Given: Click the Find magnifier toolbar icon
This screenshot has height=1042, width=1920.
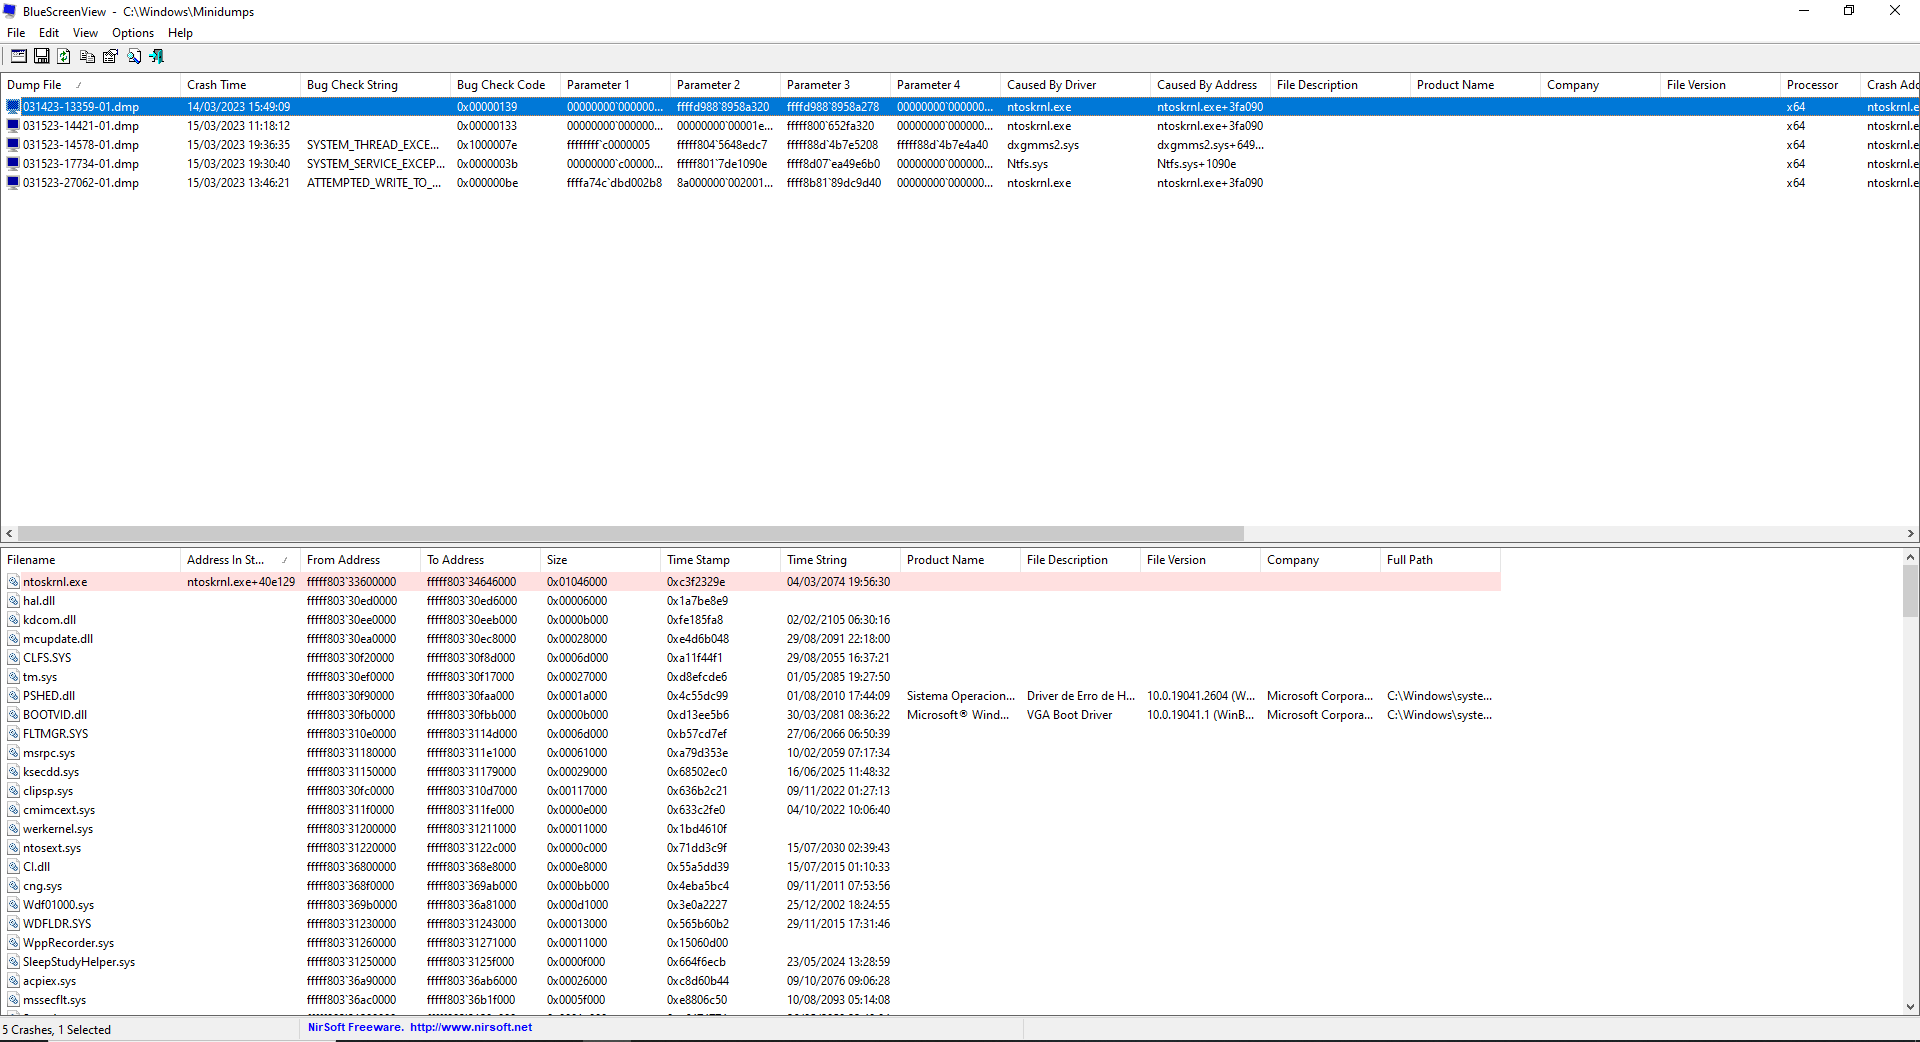Looking at the screenshot, I should click(134, 57).
